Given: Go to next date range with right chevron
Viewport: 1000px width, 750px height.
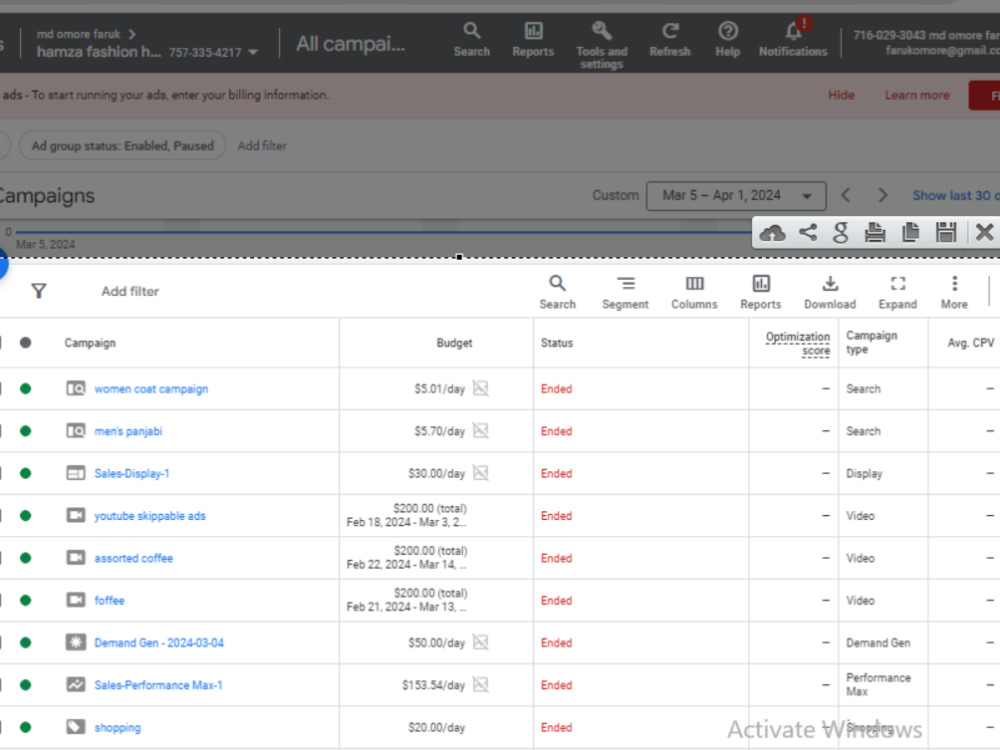Looking at the screenshot, I should point(883,195).
